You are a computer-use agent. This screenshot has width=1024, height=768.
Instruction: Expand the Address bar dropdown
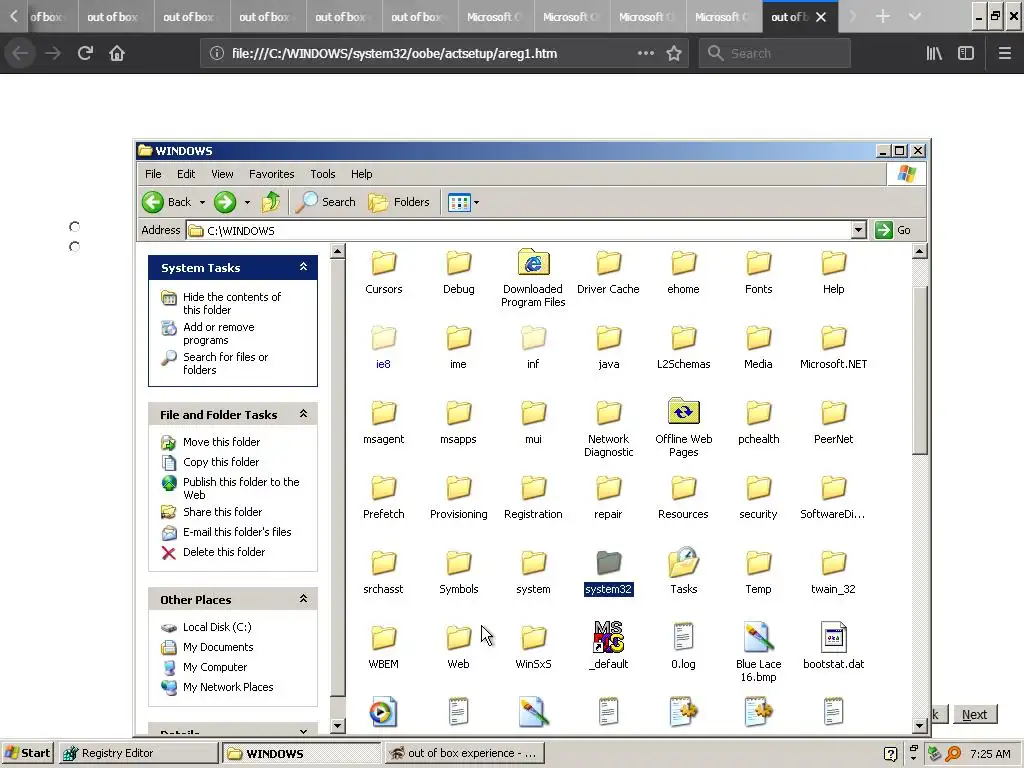coord(859,230)
